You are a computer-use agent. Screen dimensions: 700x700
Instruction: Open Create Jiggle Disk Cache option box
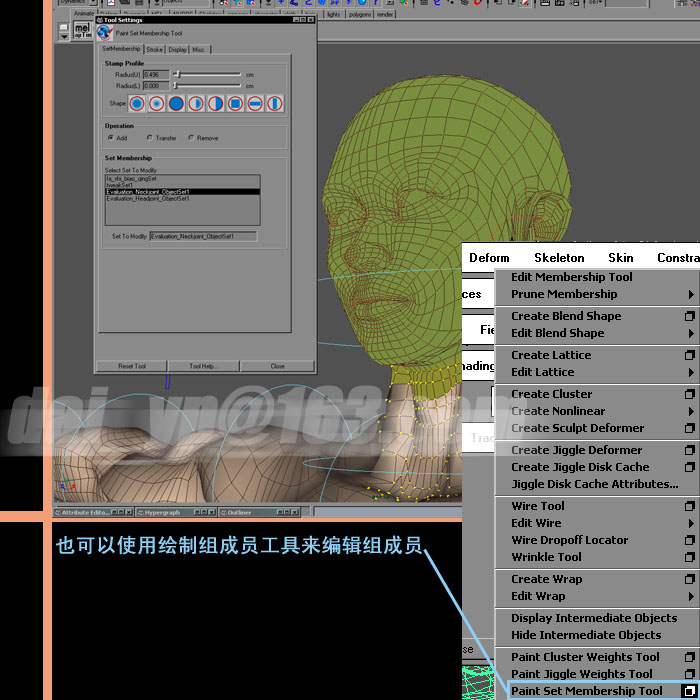(690, 467)
